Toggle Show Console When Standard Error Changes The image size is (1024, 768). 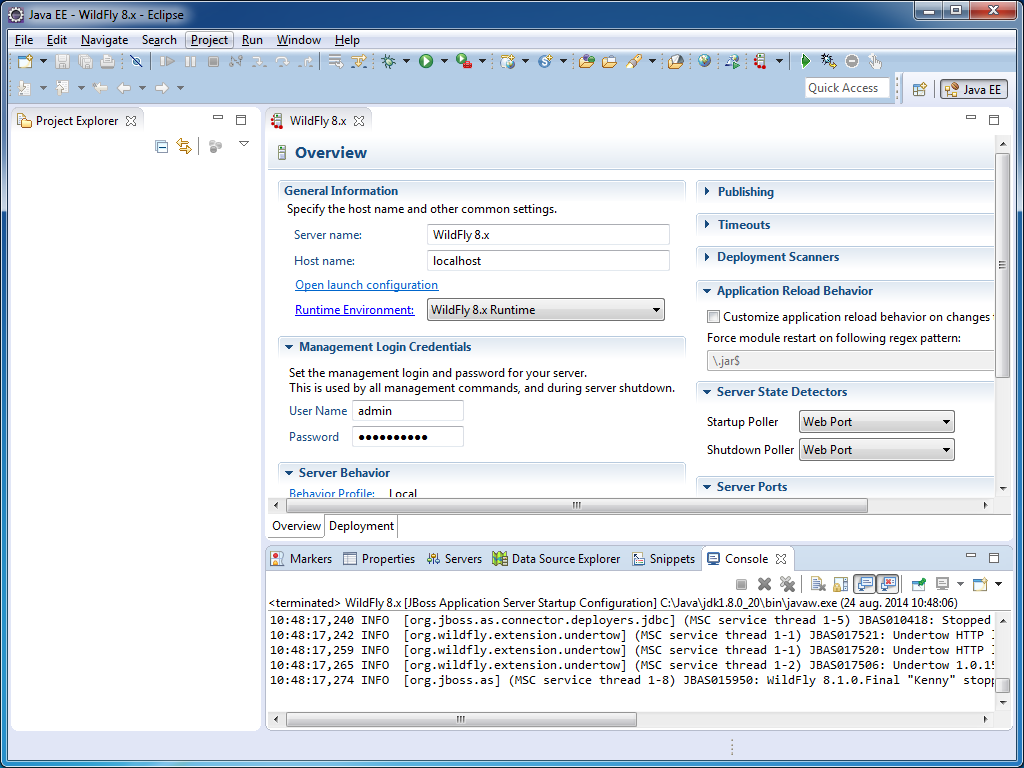coord(888,583)
